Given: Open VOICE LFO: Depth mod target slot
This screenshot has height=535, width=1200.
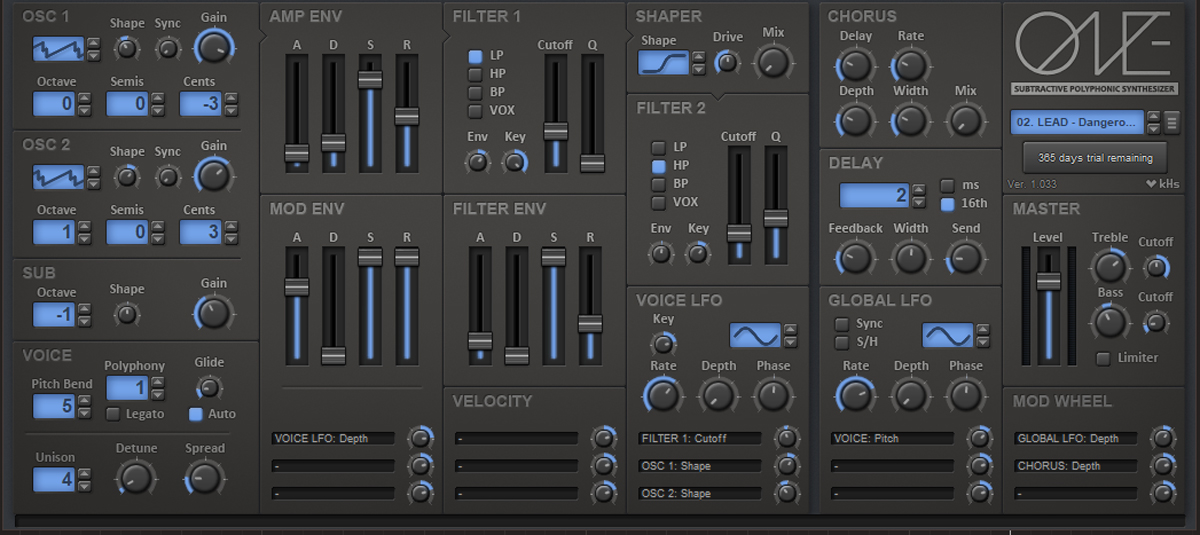Looking at the screenshot, I should pyautogui.click(x=333, y=438).
